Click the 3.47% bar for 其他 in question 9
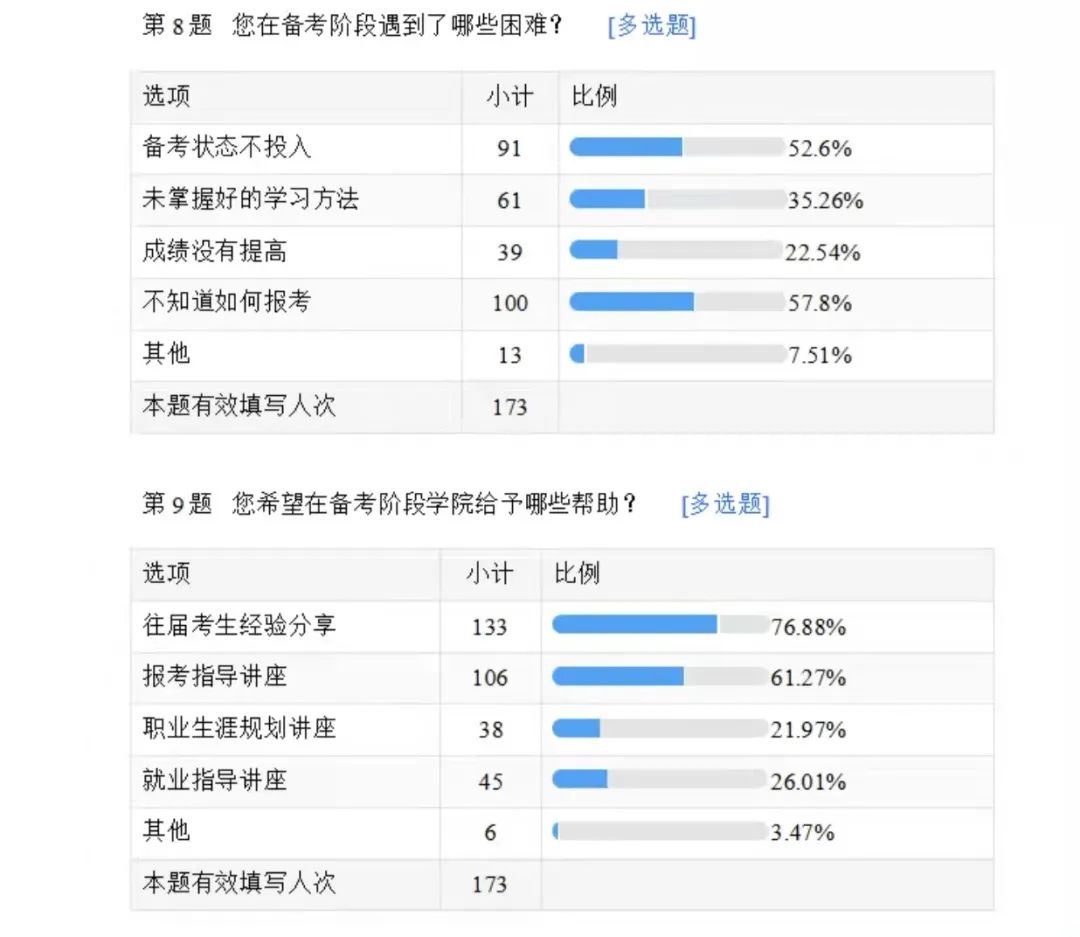Viewport: 1080px width, 937px height. [x=660, y=832]
